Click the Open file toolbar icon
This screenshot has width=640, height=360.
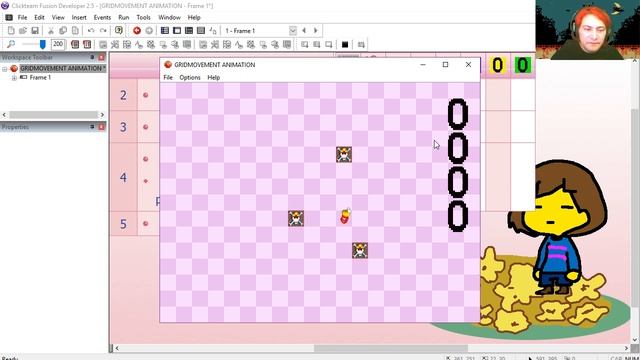coord(23,31)
